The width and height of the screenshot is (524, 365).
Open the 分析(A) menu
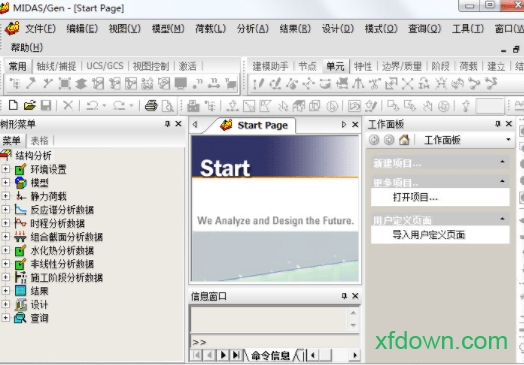pos(253,29)
